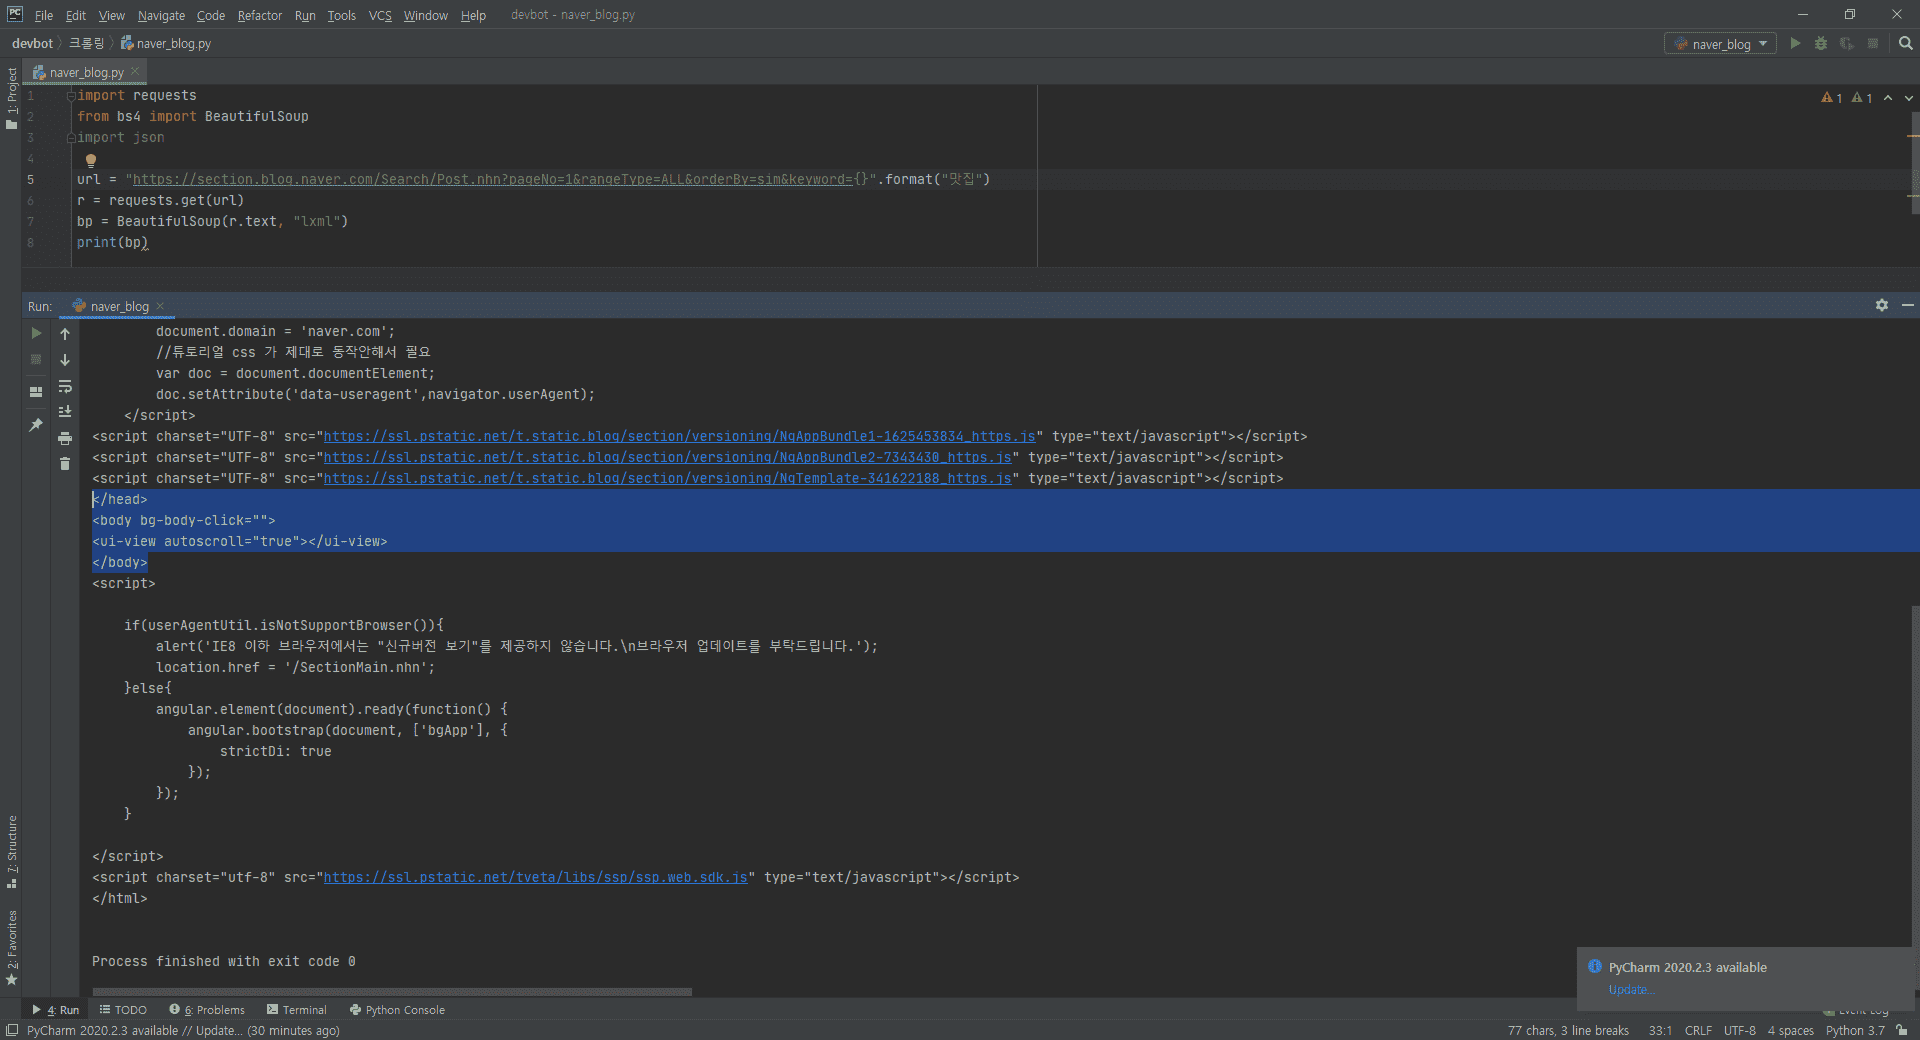Screen dimensions: 1920x1040
Task: Click the print icon in Run panel
Action: point(65,438)
